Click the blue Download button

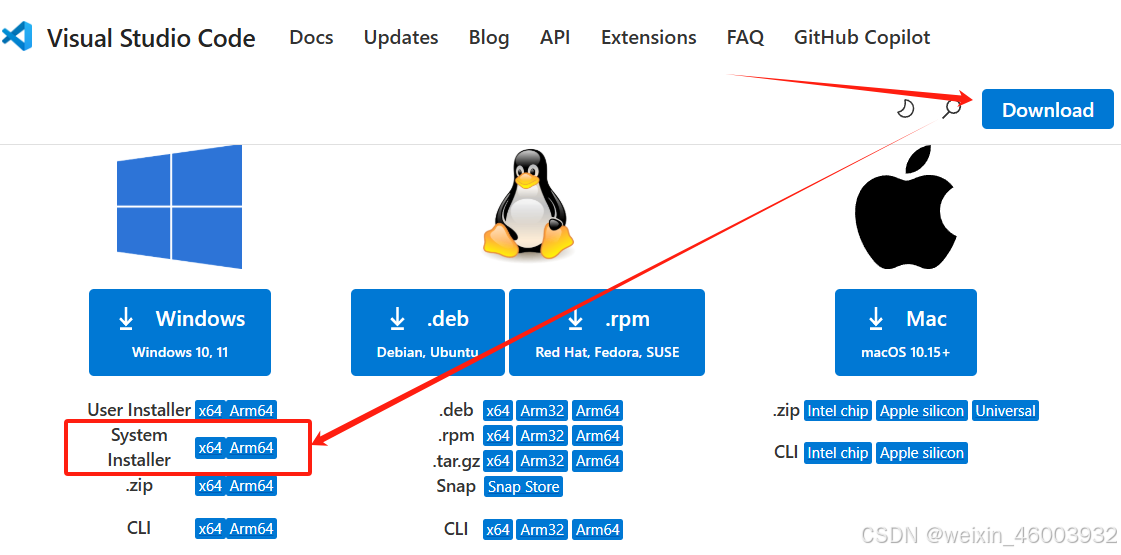pos(1047,109)
